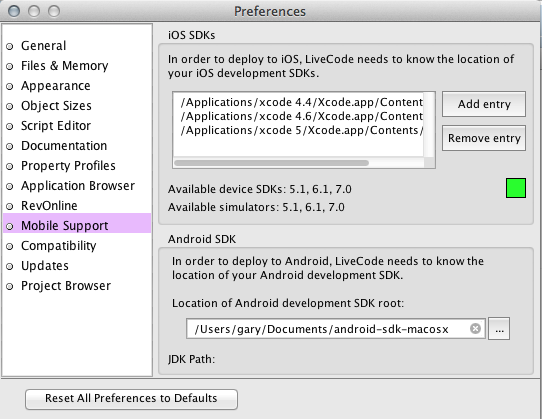The image size is (542, 419).
Task: Browse for Android SDK root folder
Action: (x=499, y=329)
